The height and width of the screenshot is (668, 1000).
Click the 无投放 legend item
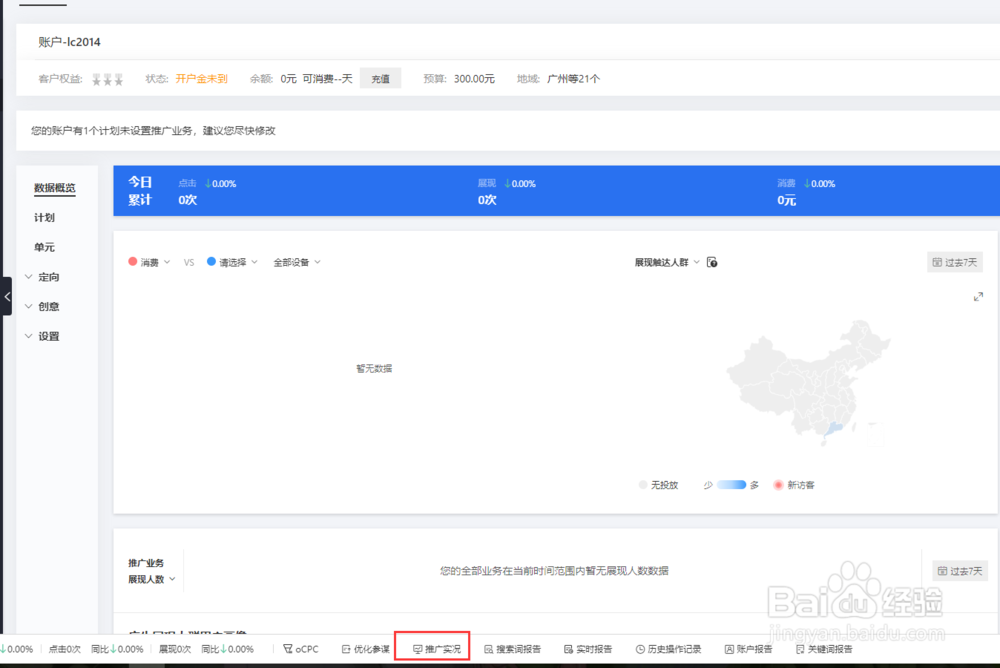point(659,485)
